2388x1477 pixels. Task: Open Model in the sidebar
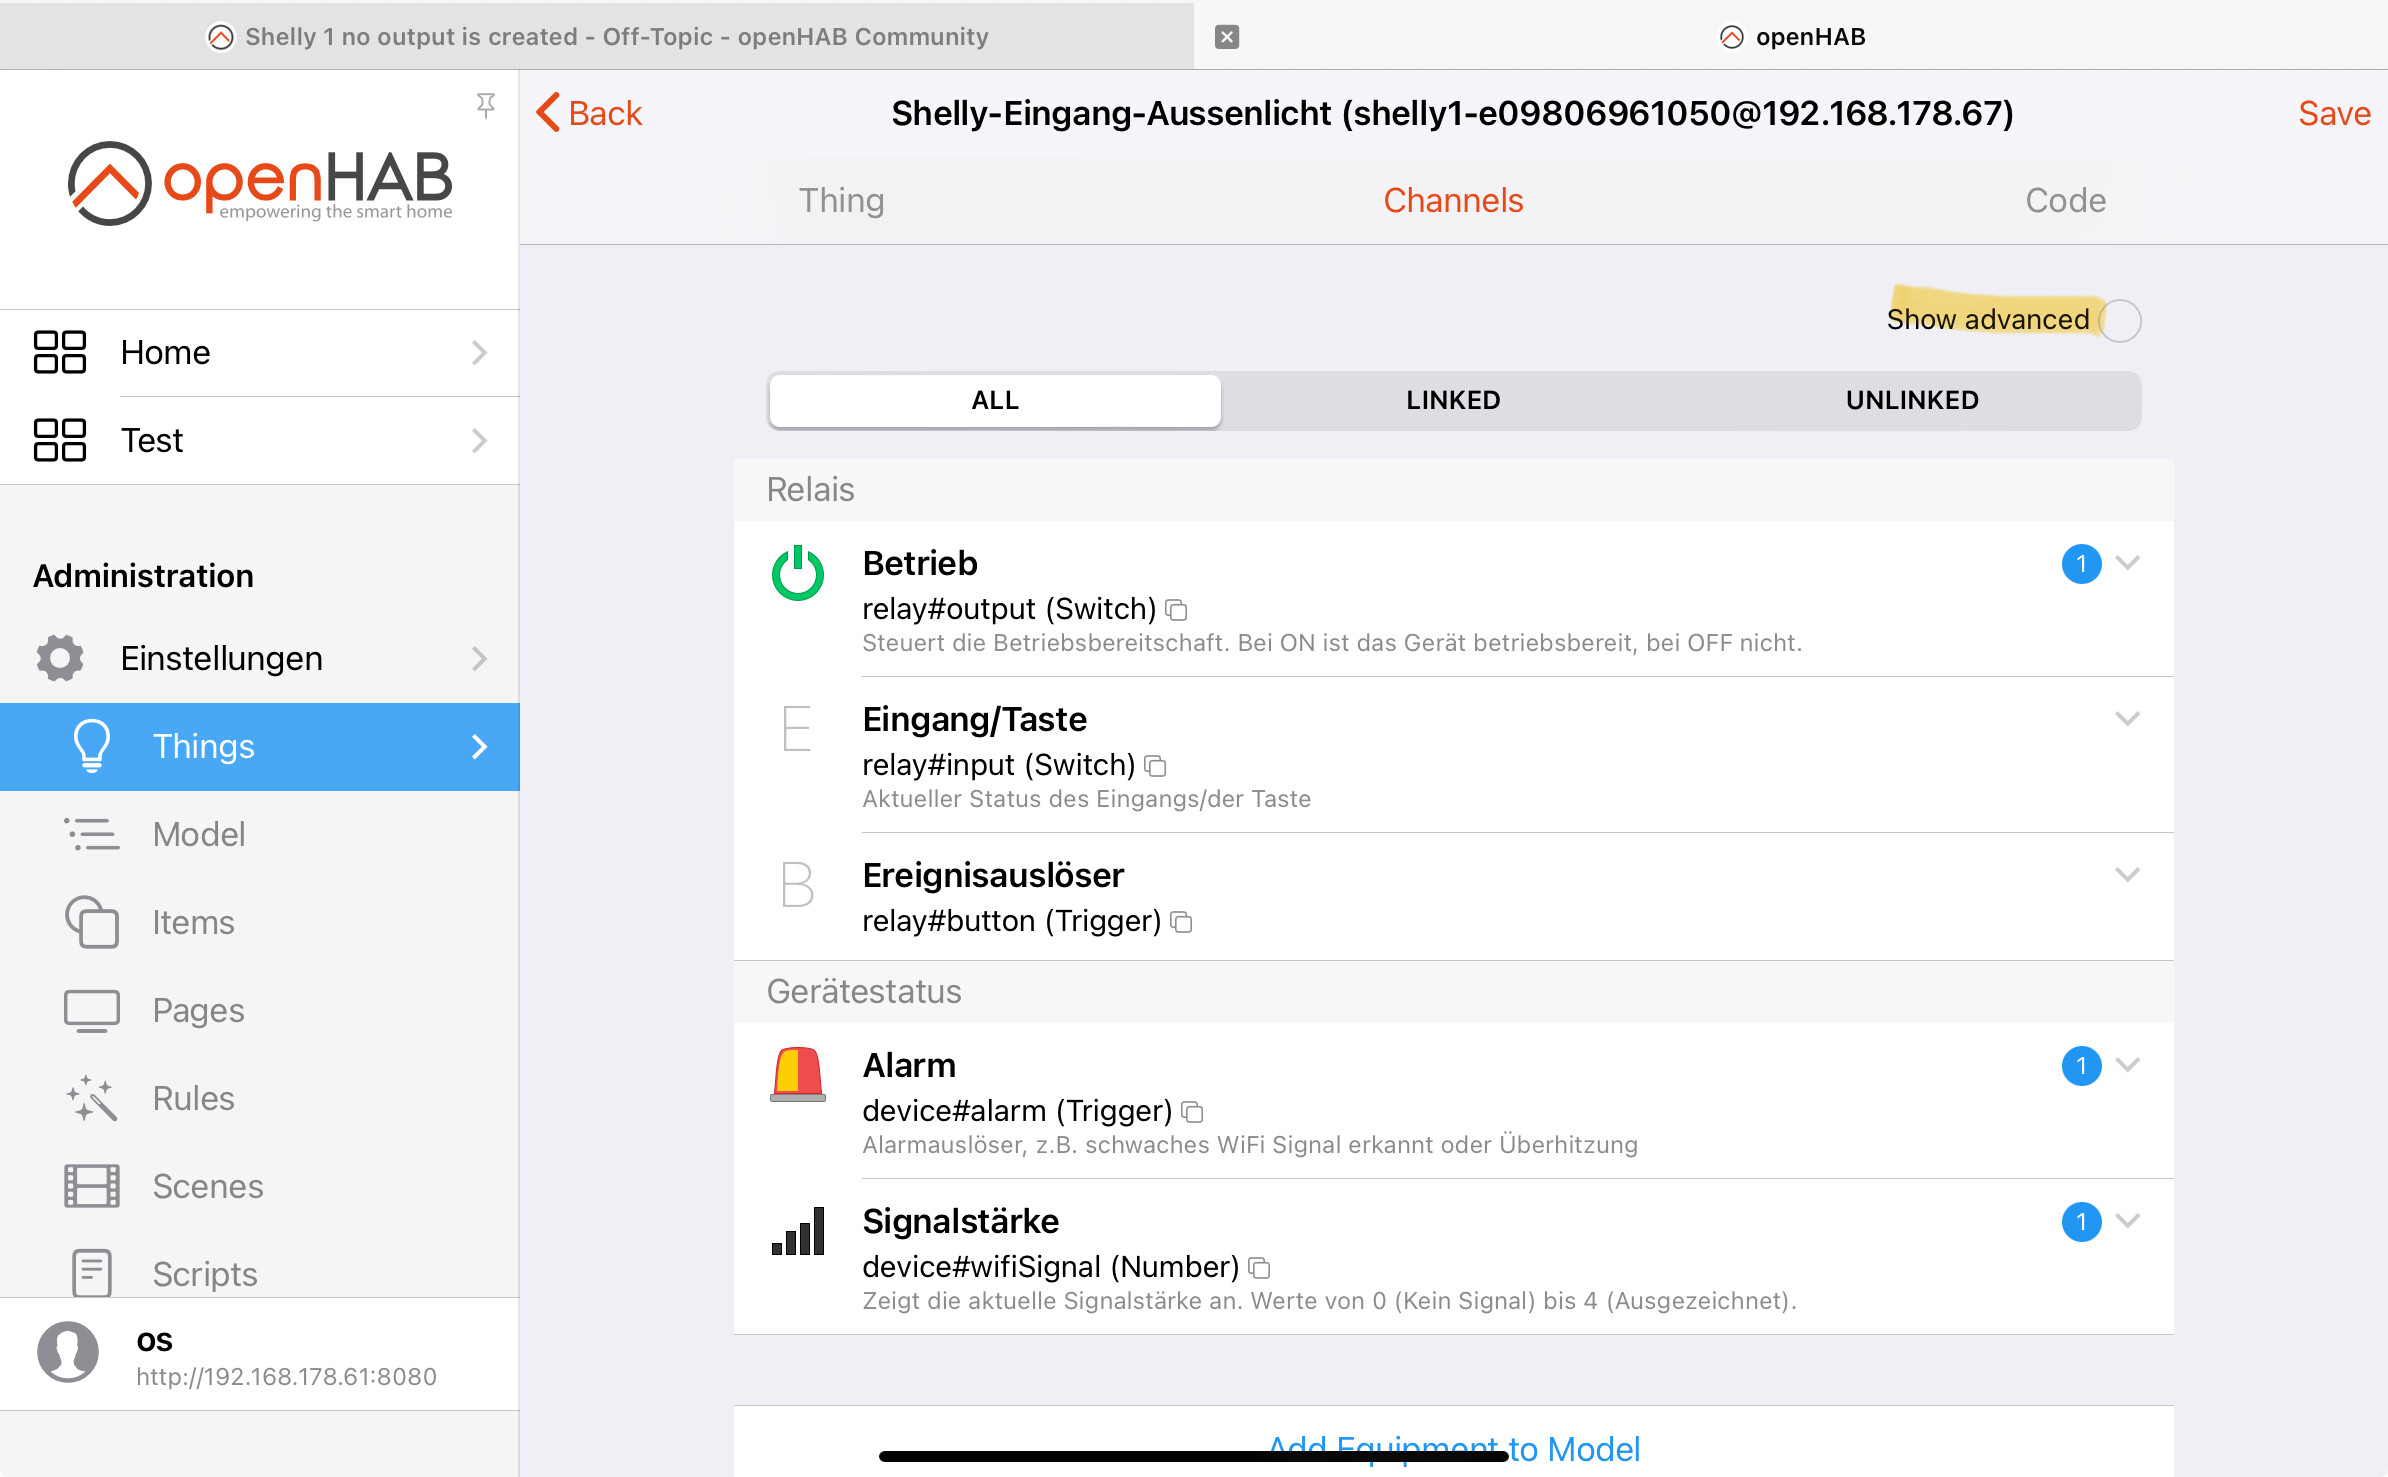260,834
